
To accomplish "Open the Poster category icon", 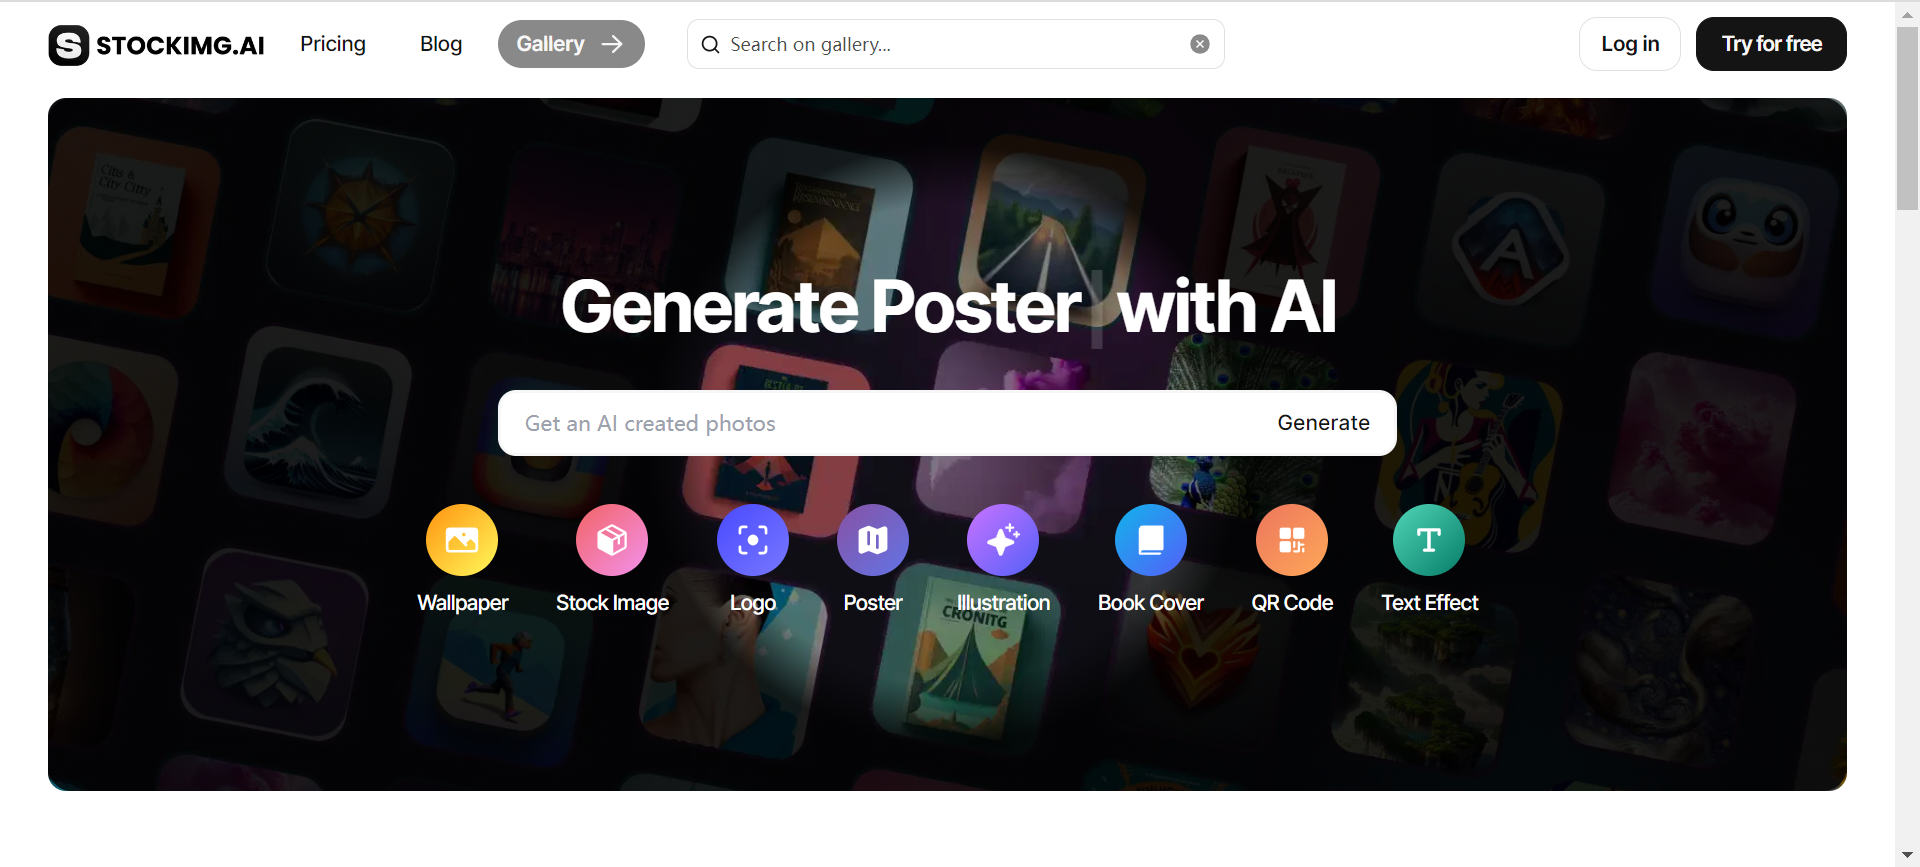I will pyautogui.click(x=873, y=540).
